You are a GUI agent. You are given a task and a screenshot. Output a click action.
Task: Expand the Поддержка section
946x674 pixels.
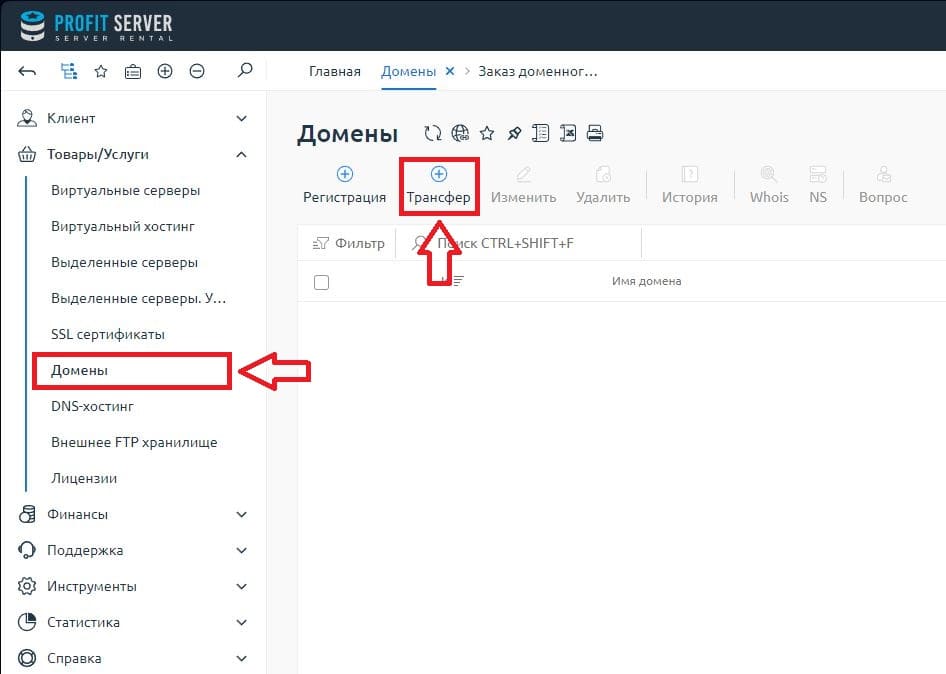coord(133,550)
